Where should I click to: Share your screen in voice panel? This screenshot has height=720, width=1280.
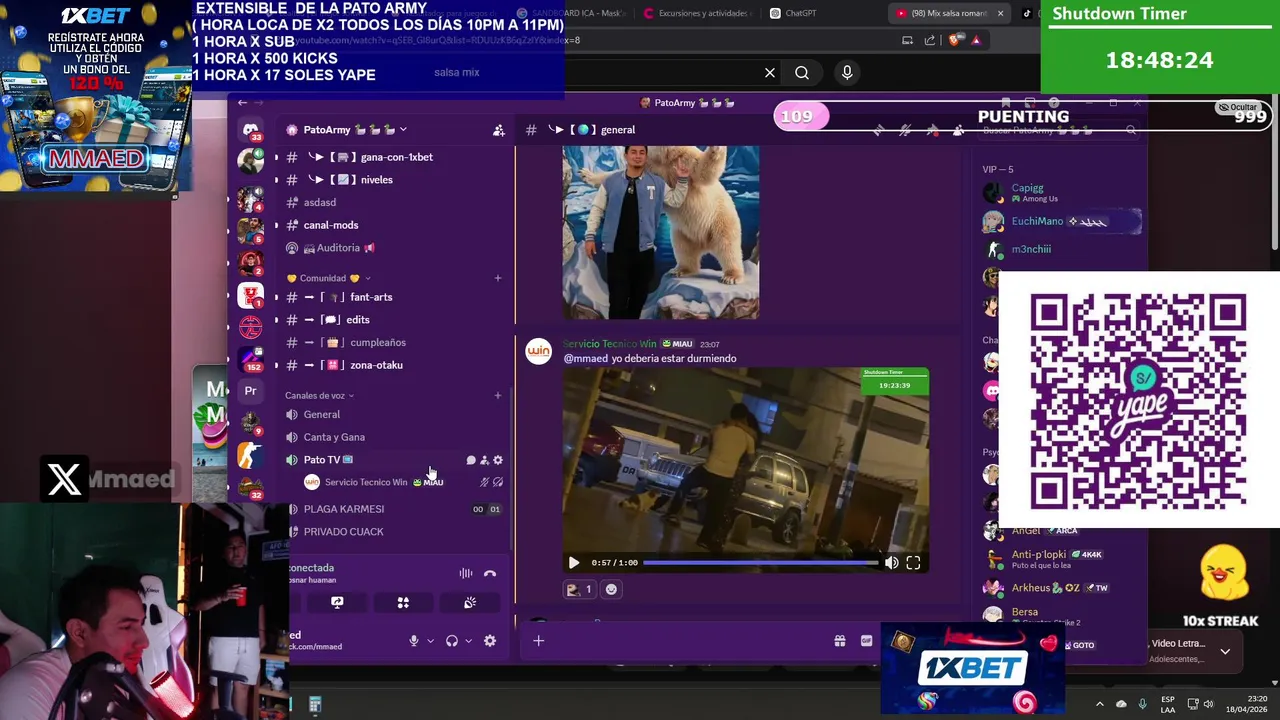(337, 603)
